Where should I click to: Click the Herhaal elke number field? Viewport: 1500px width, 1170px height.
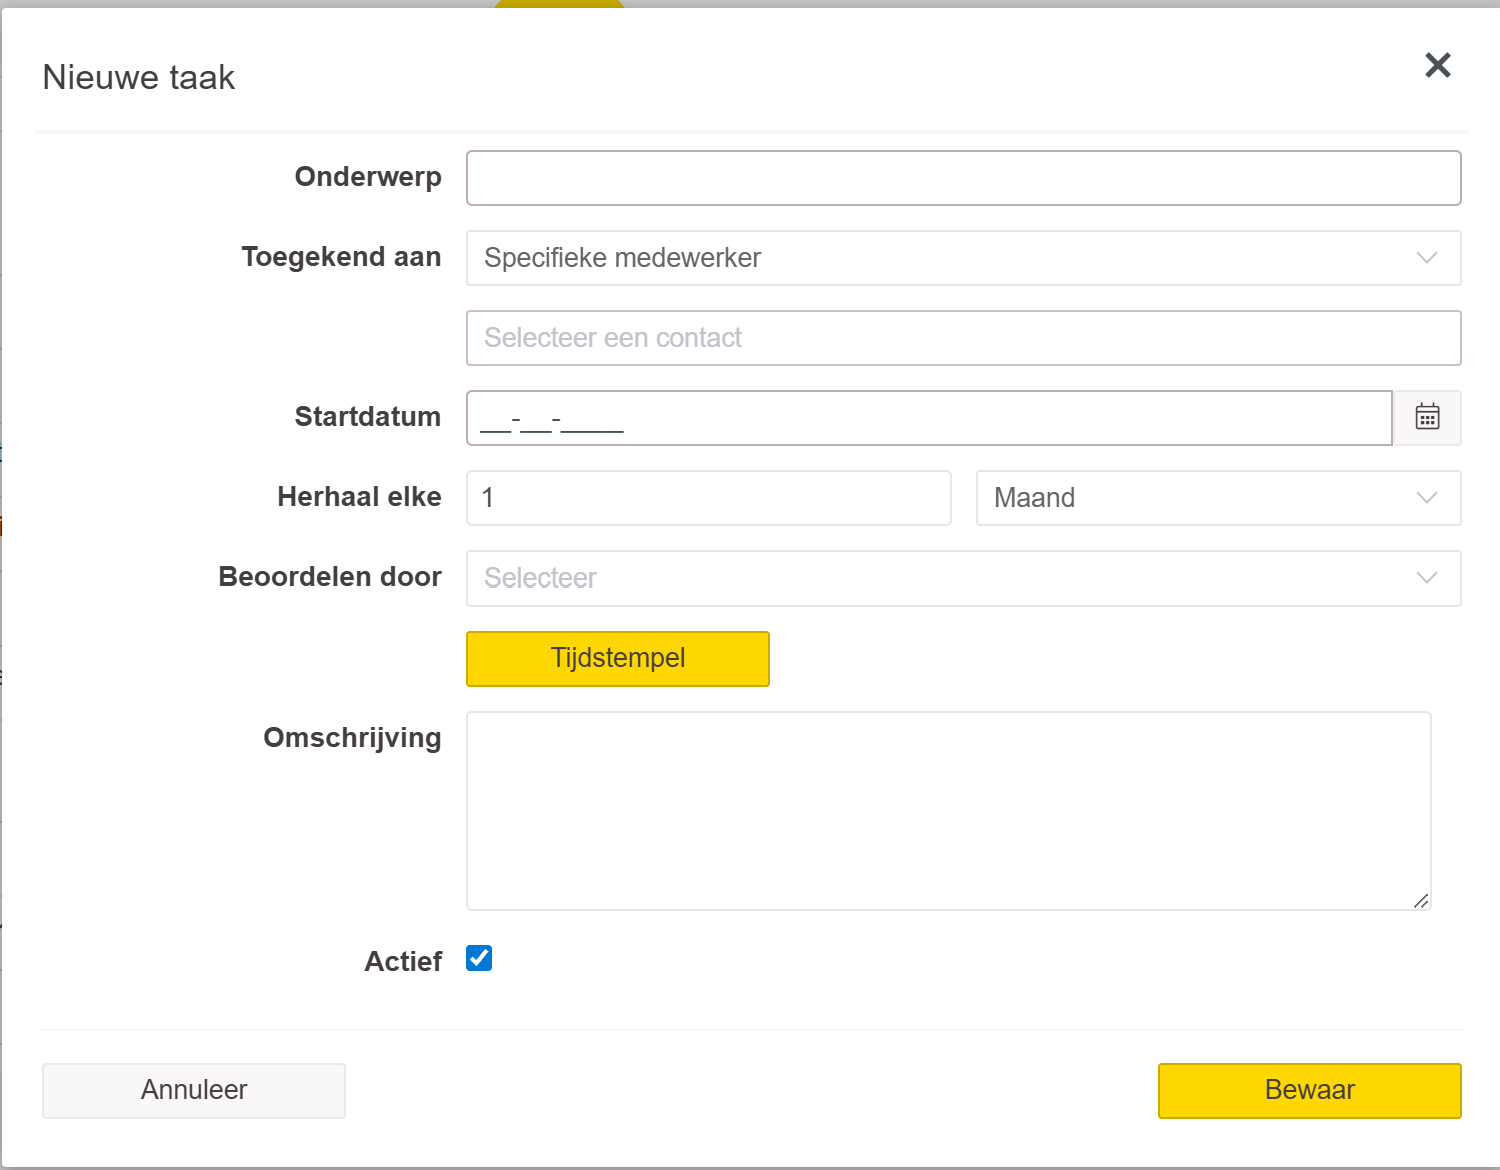[x=708, y=498]
